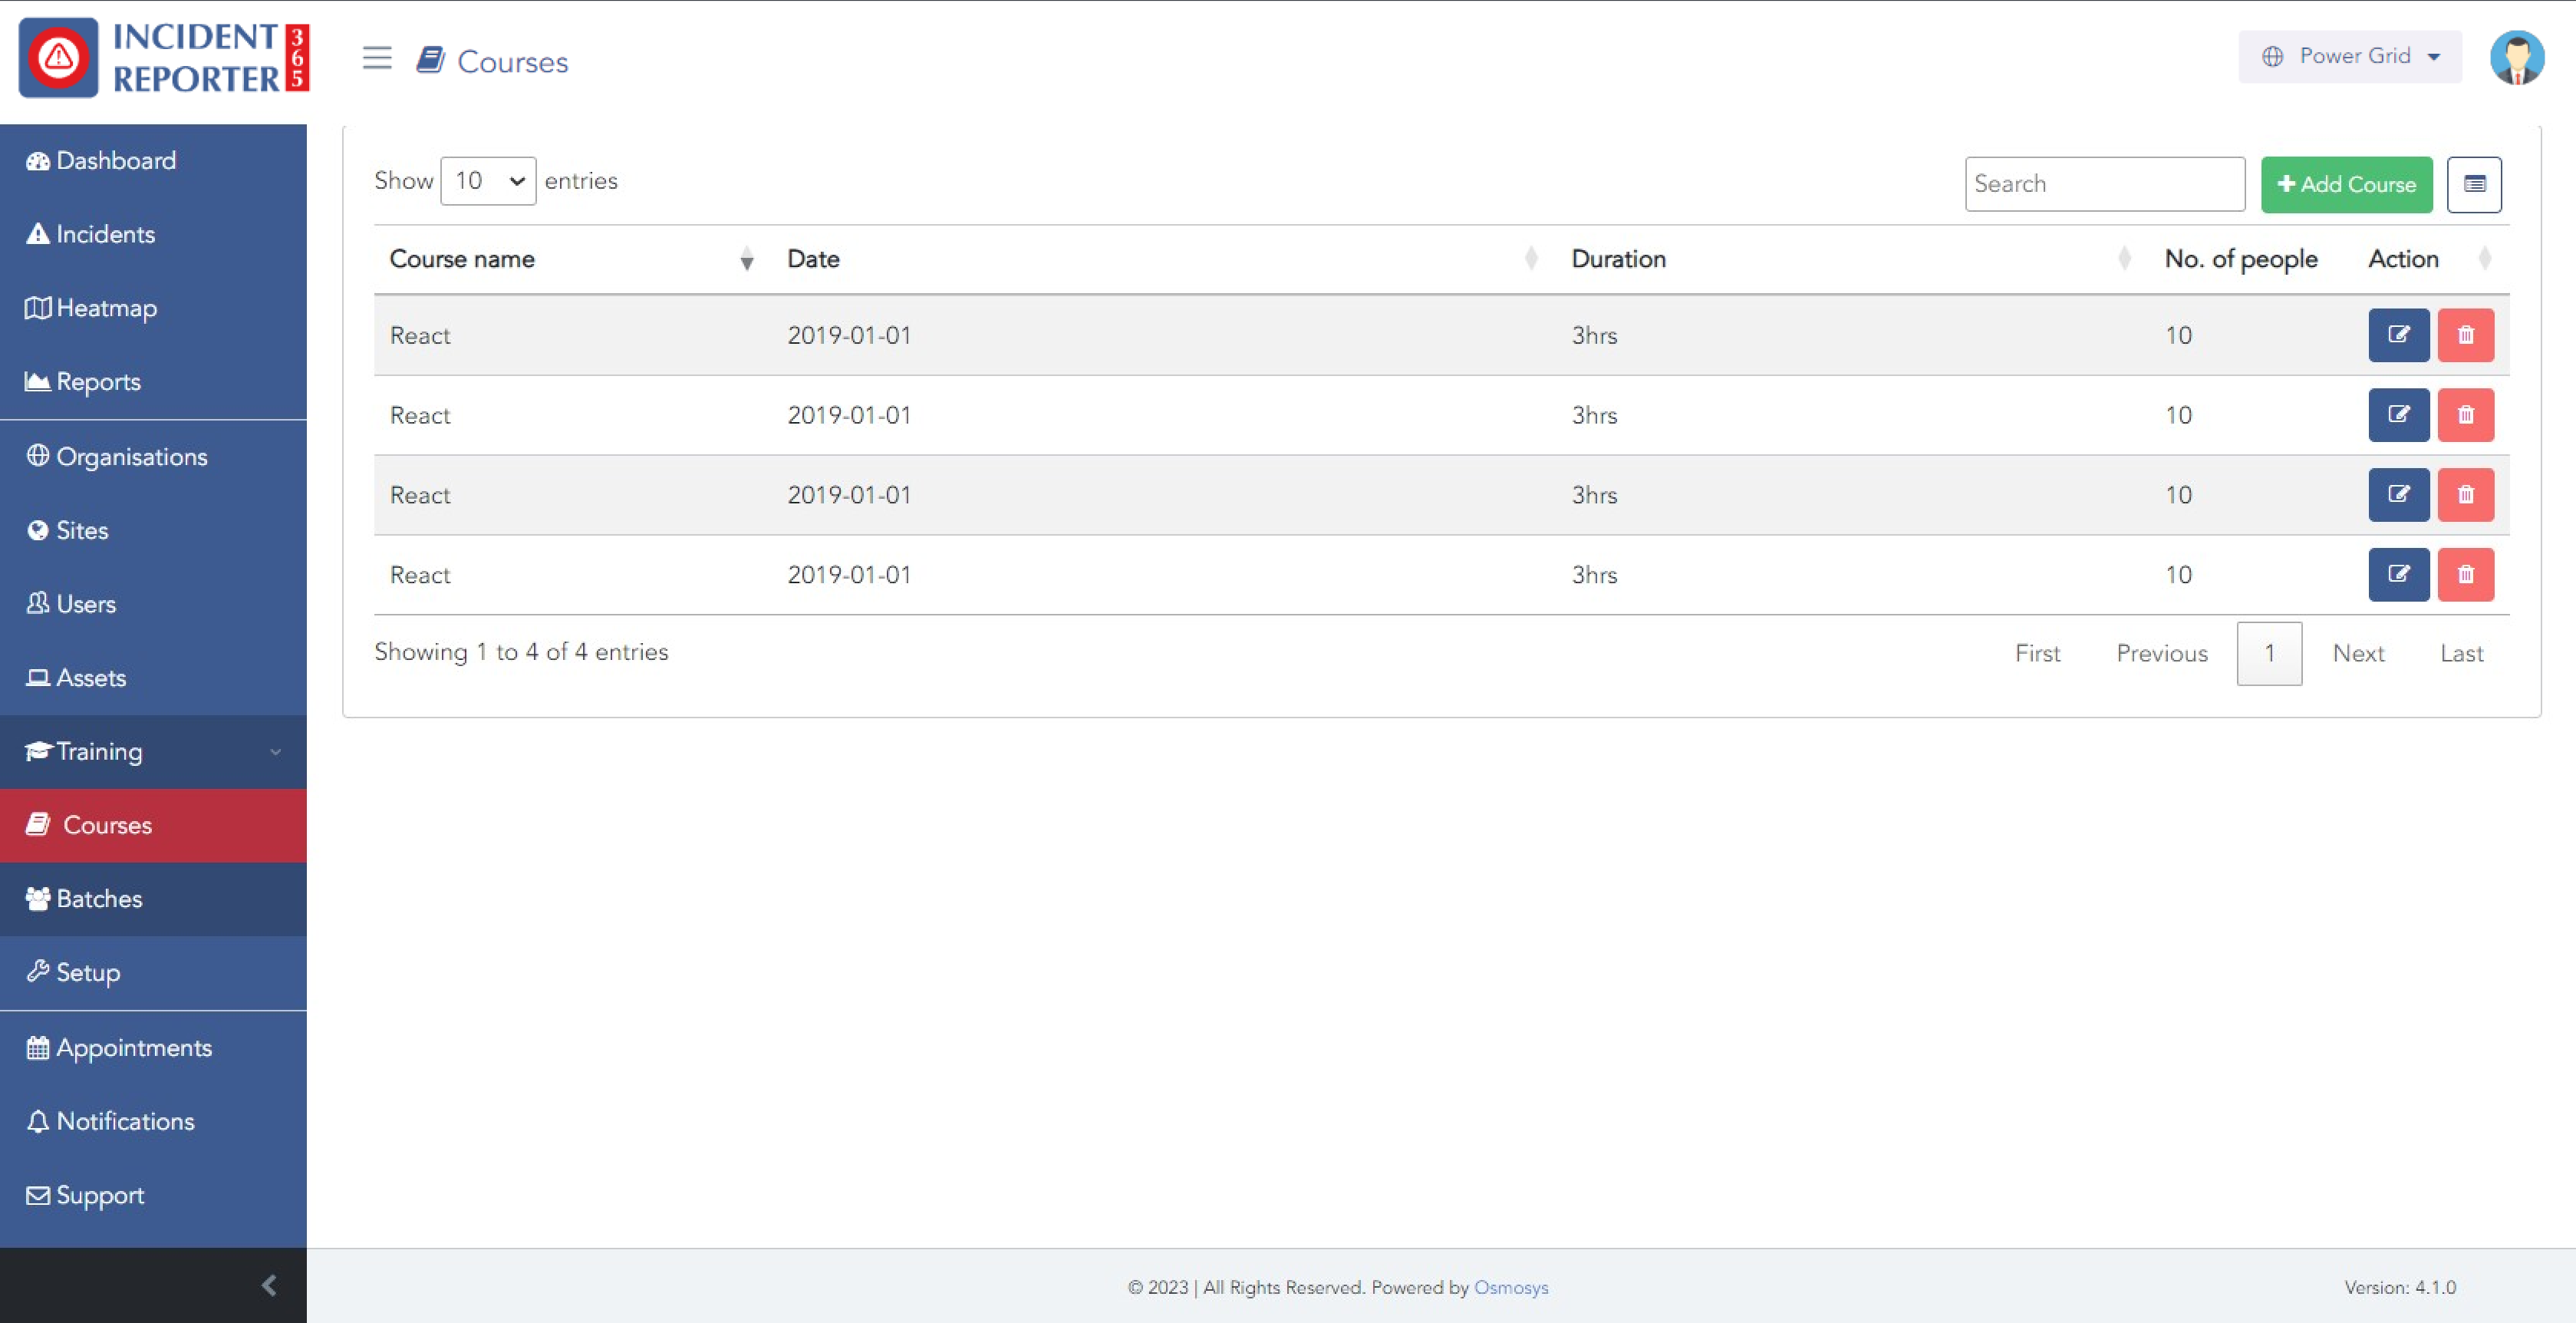Click the Search input field
The image size is (2576, 1323).
[x=2104, y=184]
